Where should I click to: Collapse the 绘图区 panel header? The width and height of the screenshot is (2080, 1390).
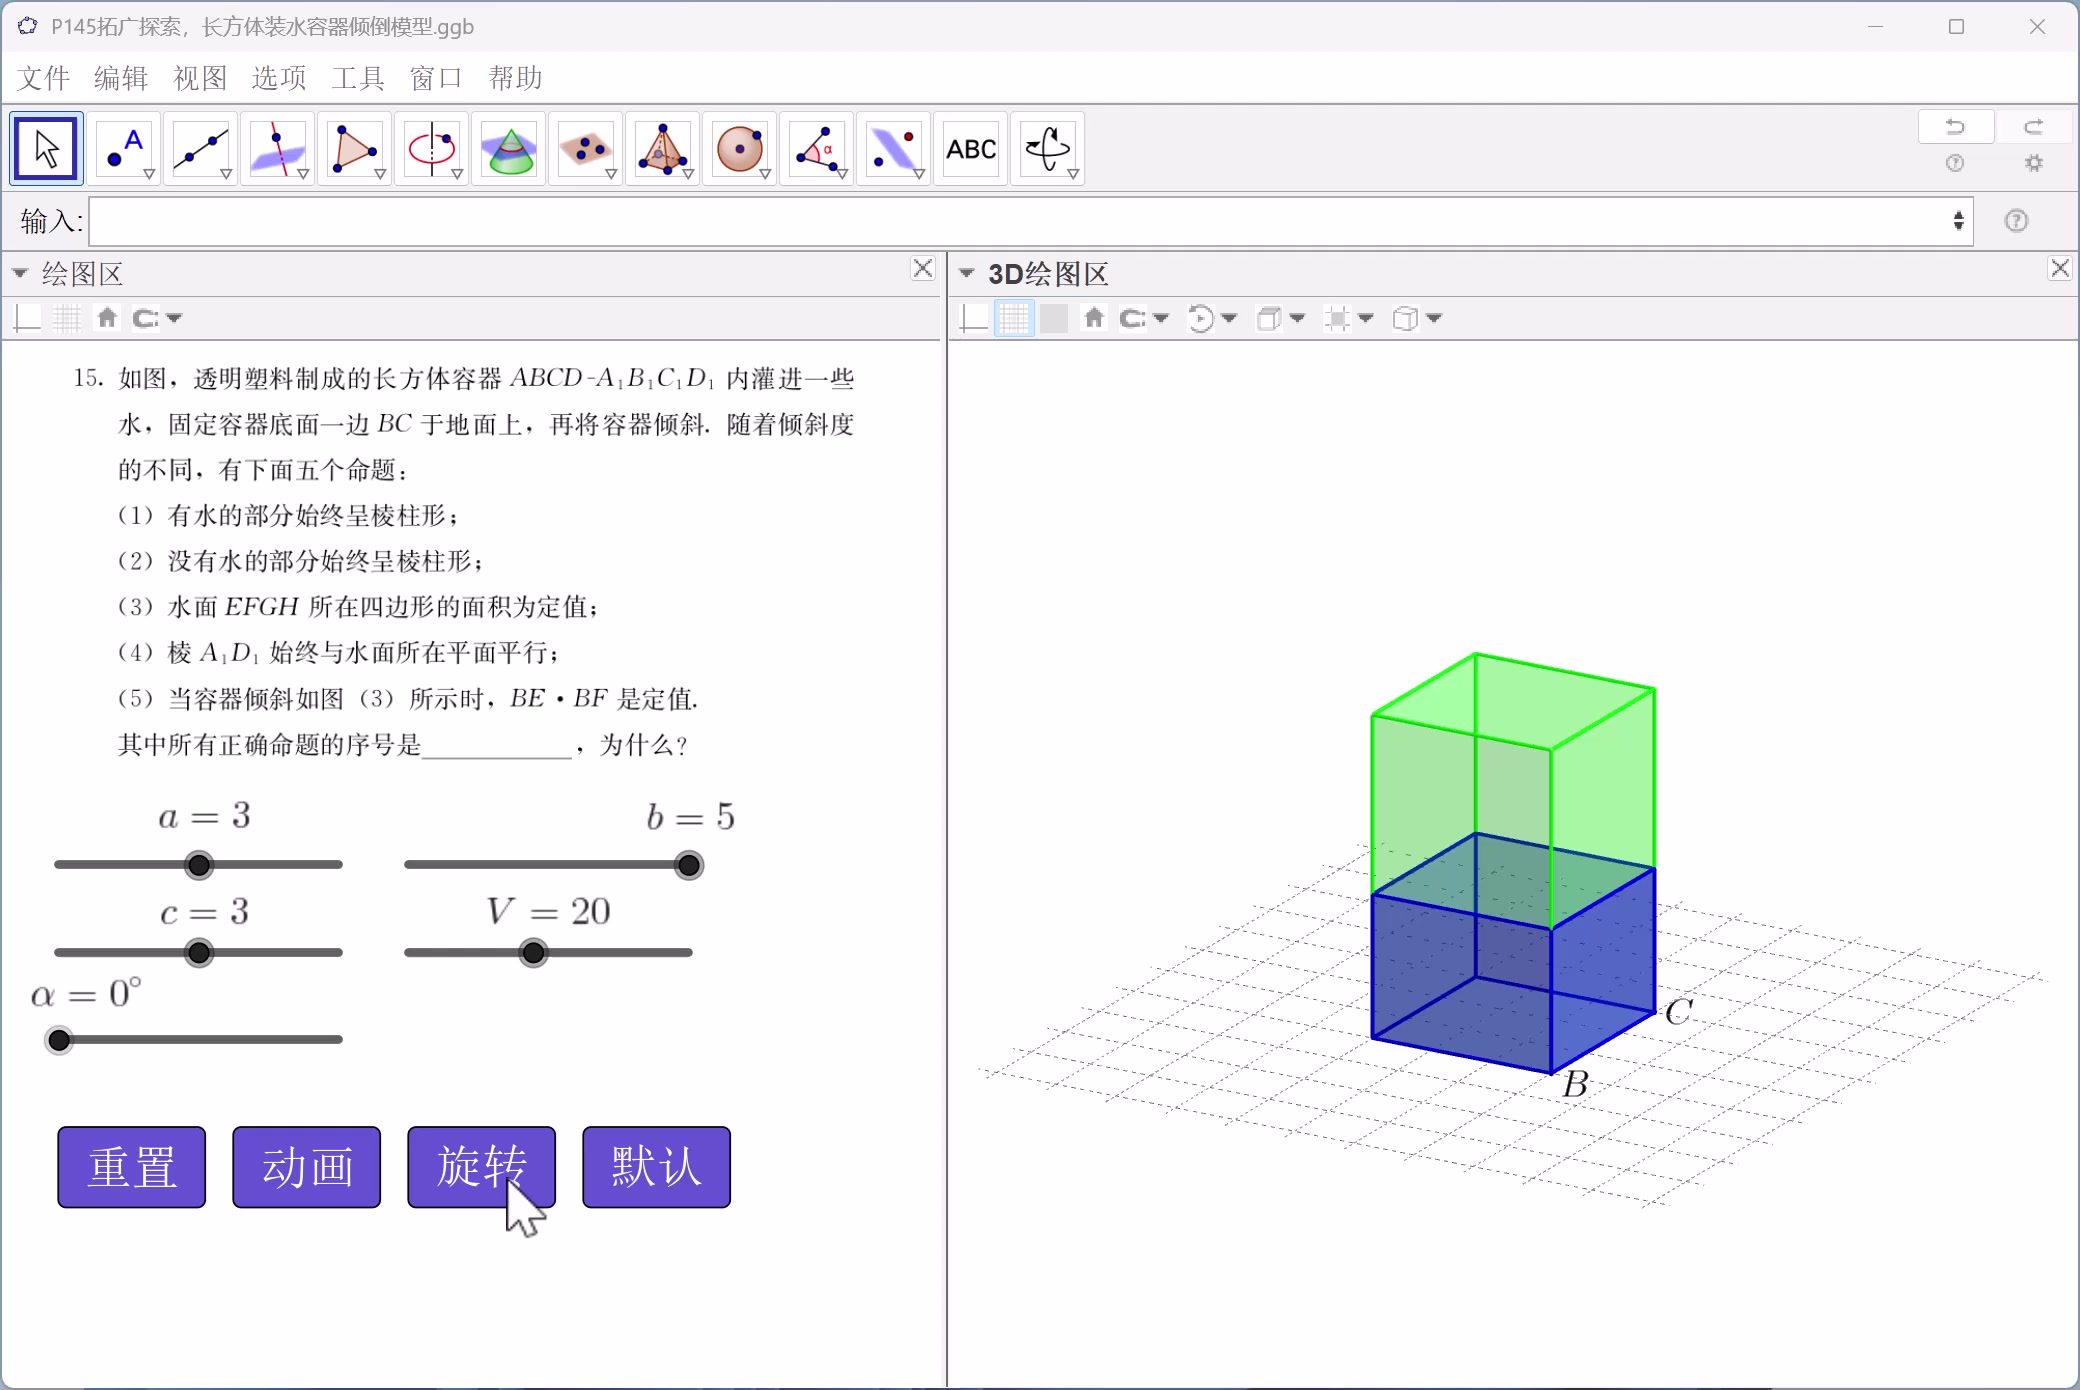(x=18, y=272)
